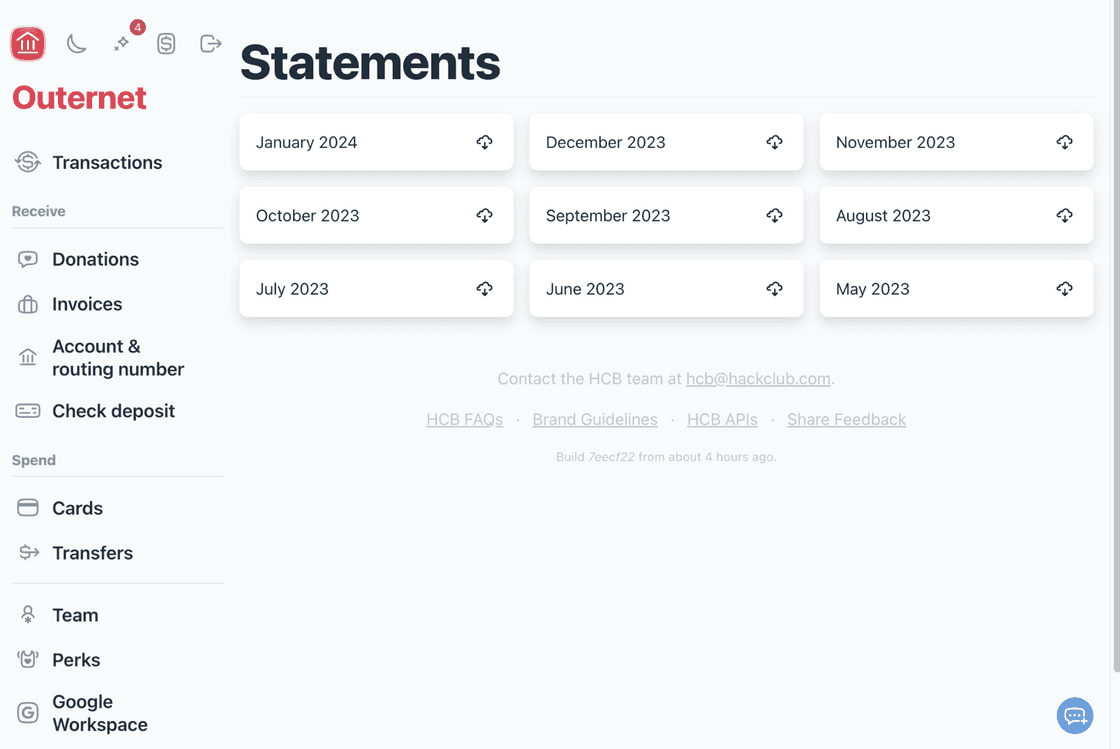Open Transactions in the sidebar
The image size is (1120, 749).
[x=107, y=163]
